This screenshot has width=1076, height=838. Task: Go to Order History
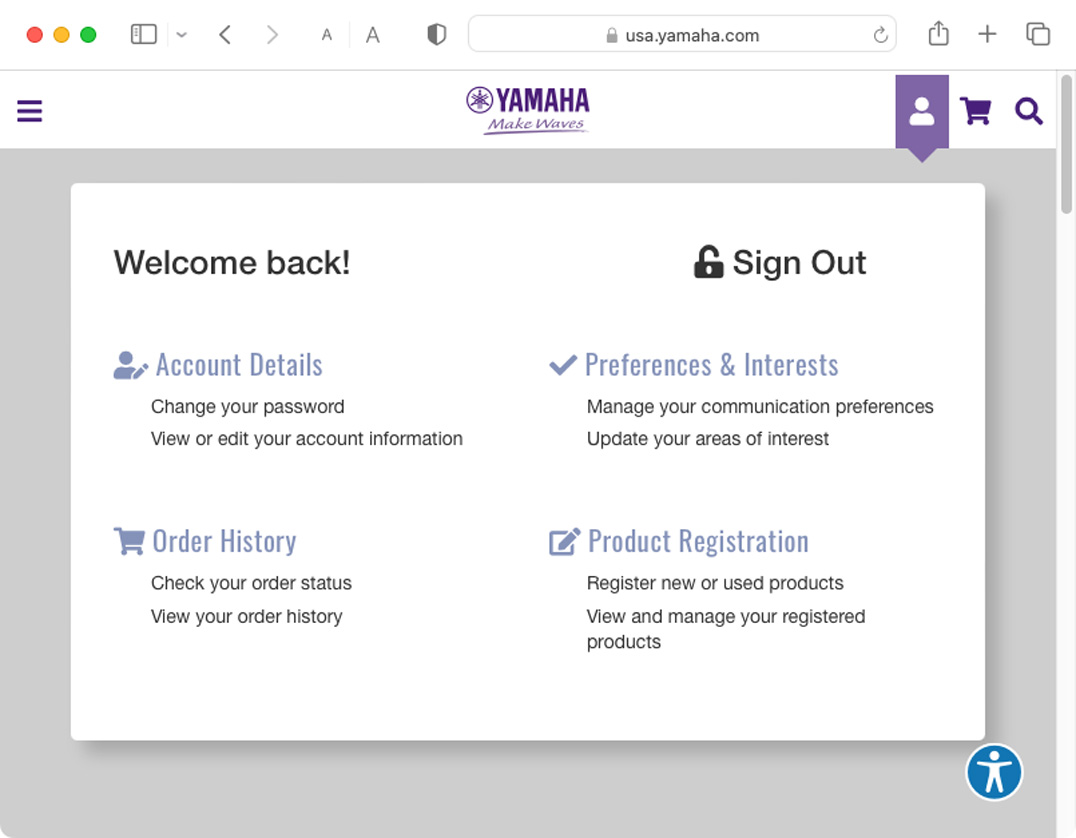223,541
